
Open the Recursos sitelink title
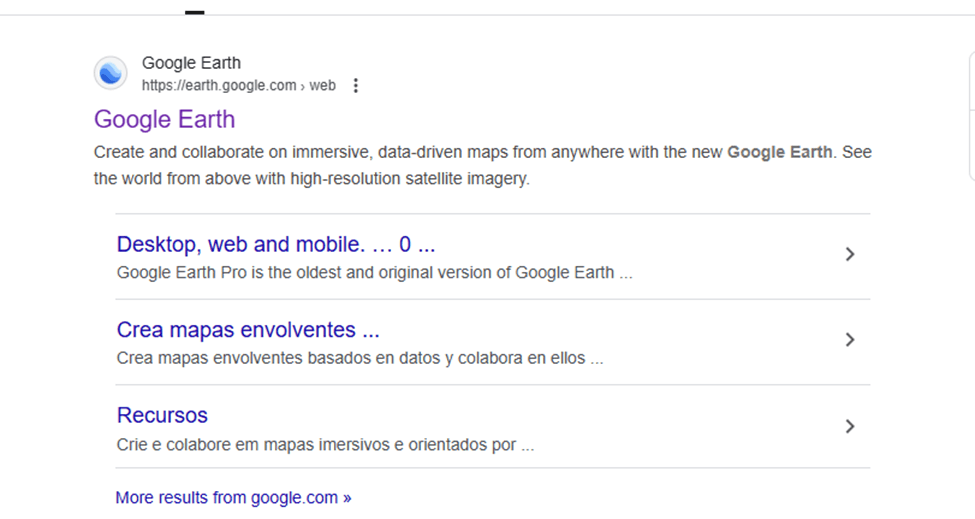tap(162, 415)
